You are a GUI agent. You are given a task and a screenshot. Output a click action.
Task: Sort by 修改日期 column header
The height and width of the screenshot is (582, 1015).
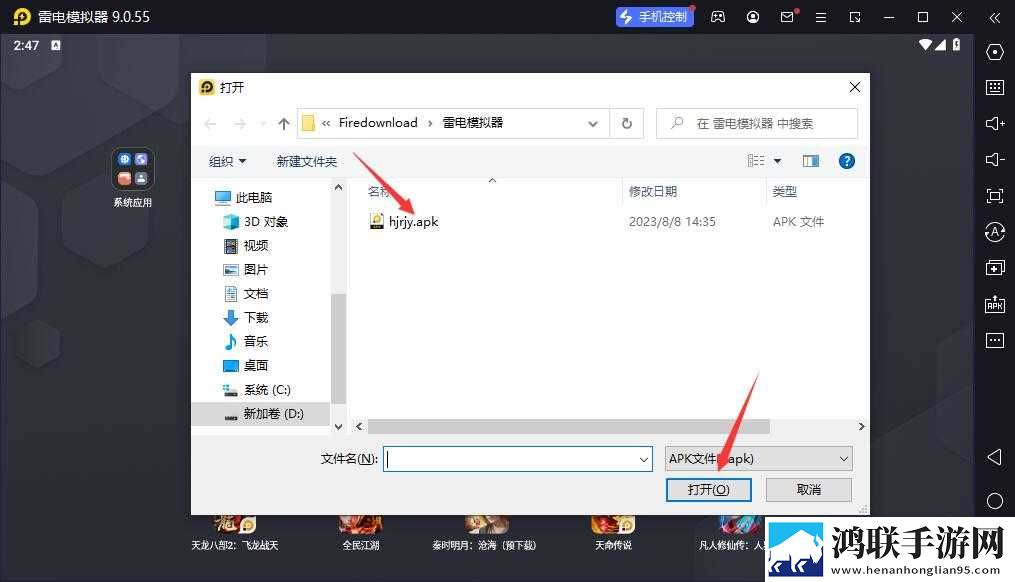(652, 192)
